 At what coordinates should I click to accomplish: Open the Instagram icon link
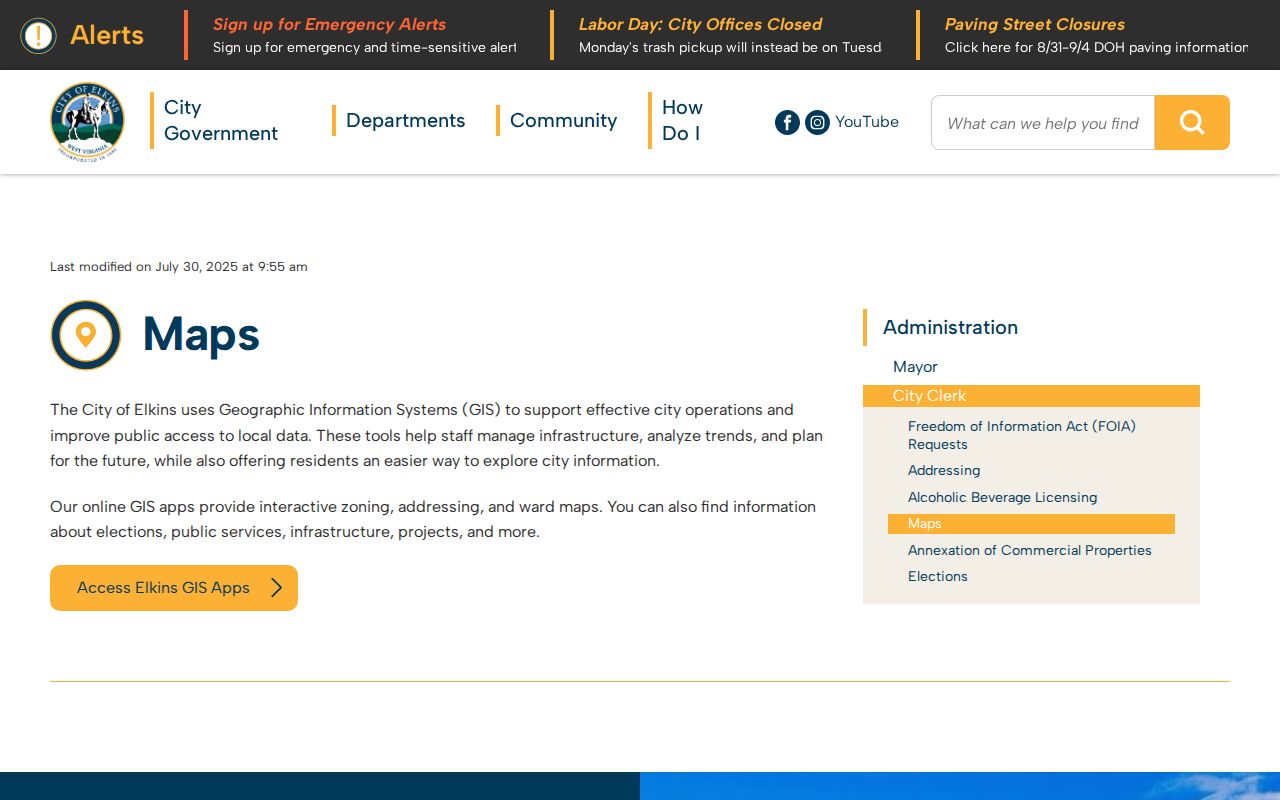tap(817, 122)
